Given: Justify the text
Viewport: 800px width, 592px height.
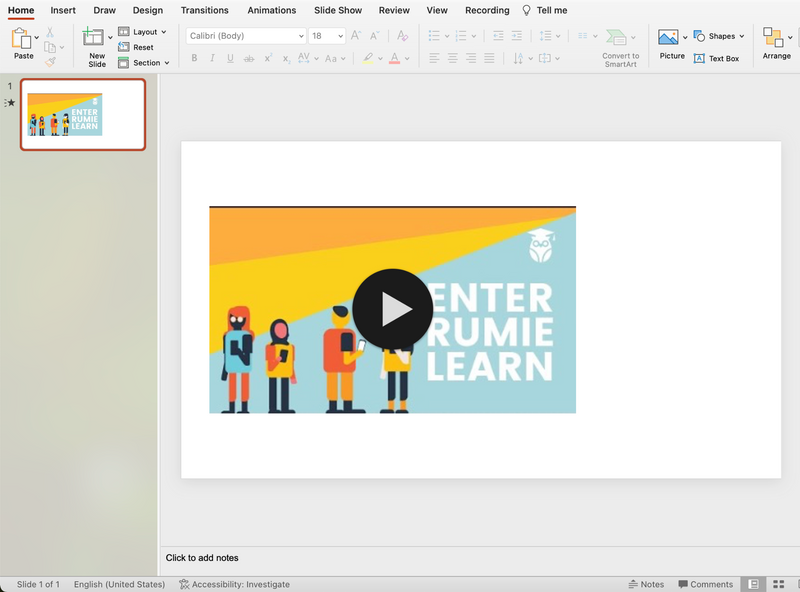Looking at the screenshot, I should (x=489, y=58).
